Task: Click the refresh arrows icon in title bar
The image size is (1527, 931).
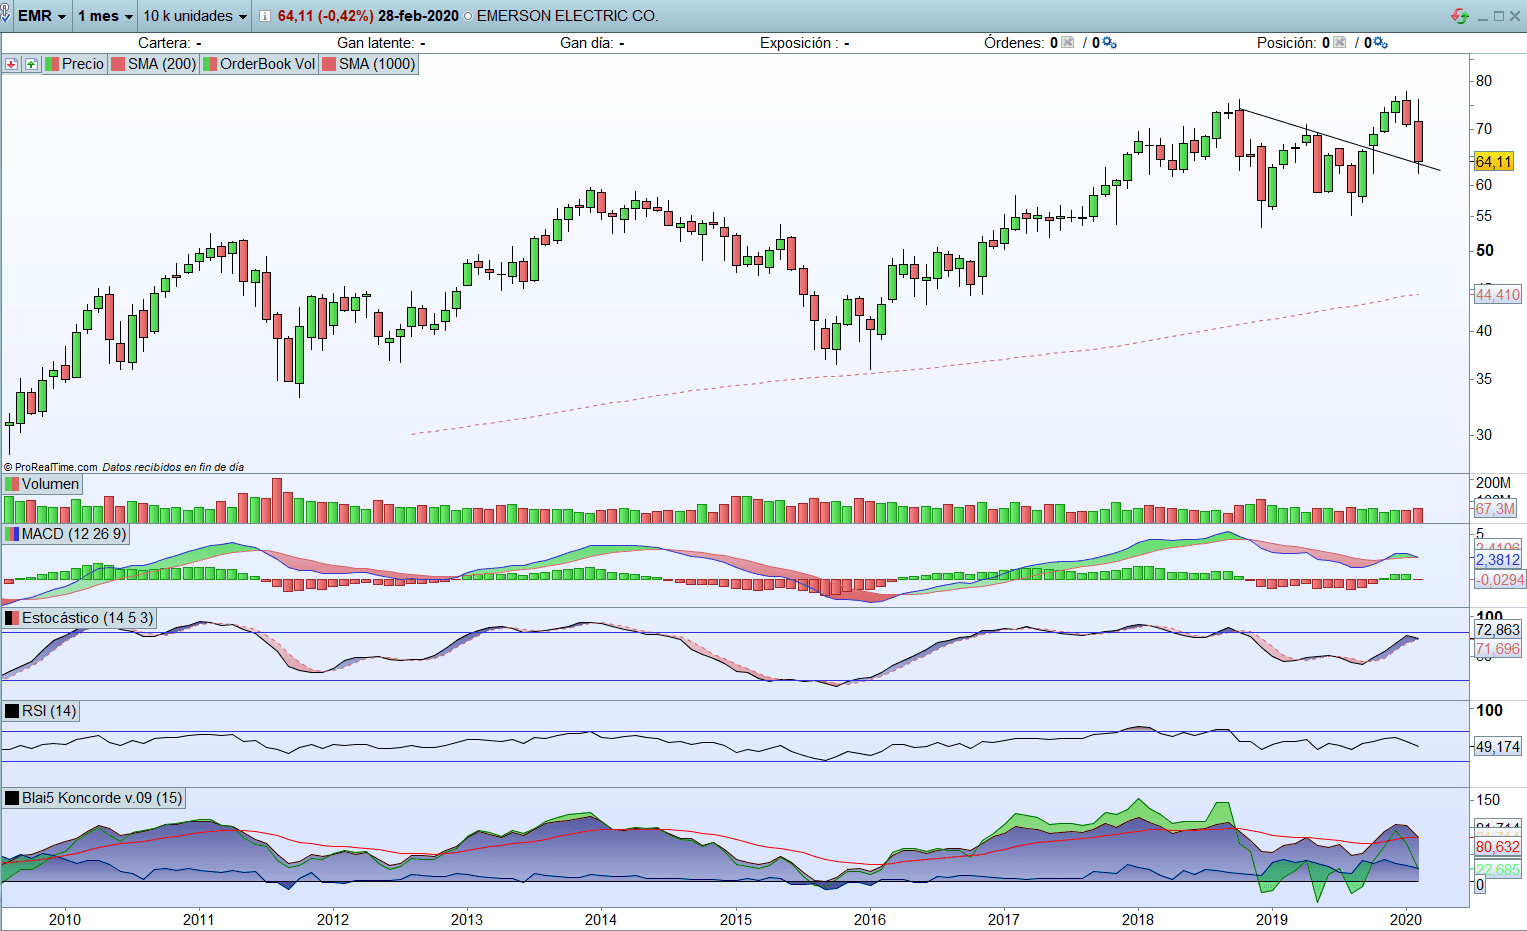Action: click(x=1460, y=16)
